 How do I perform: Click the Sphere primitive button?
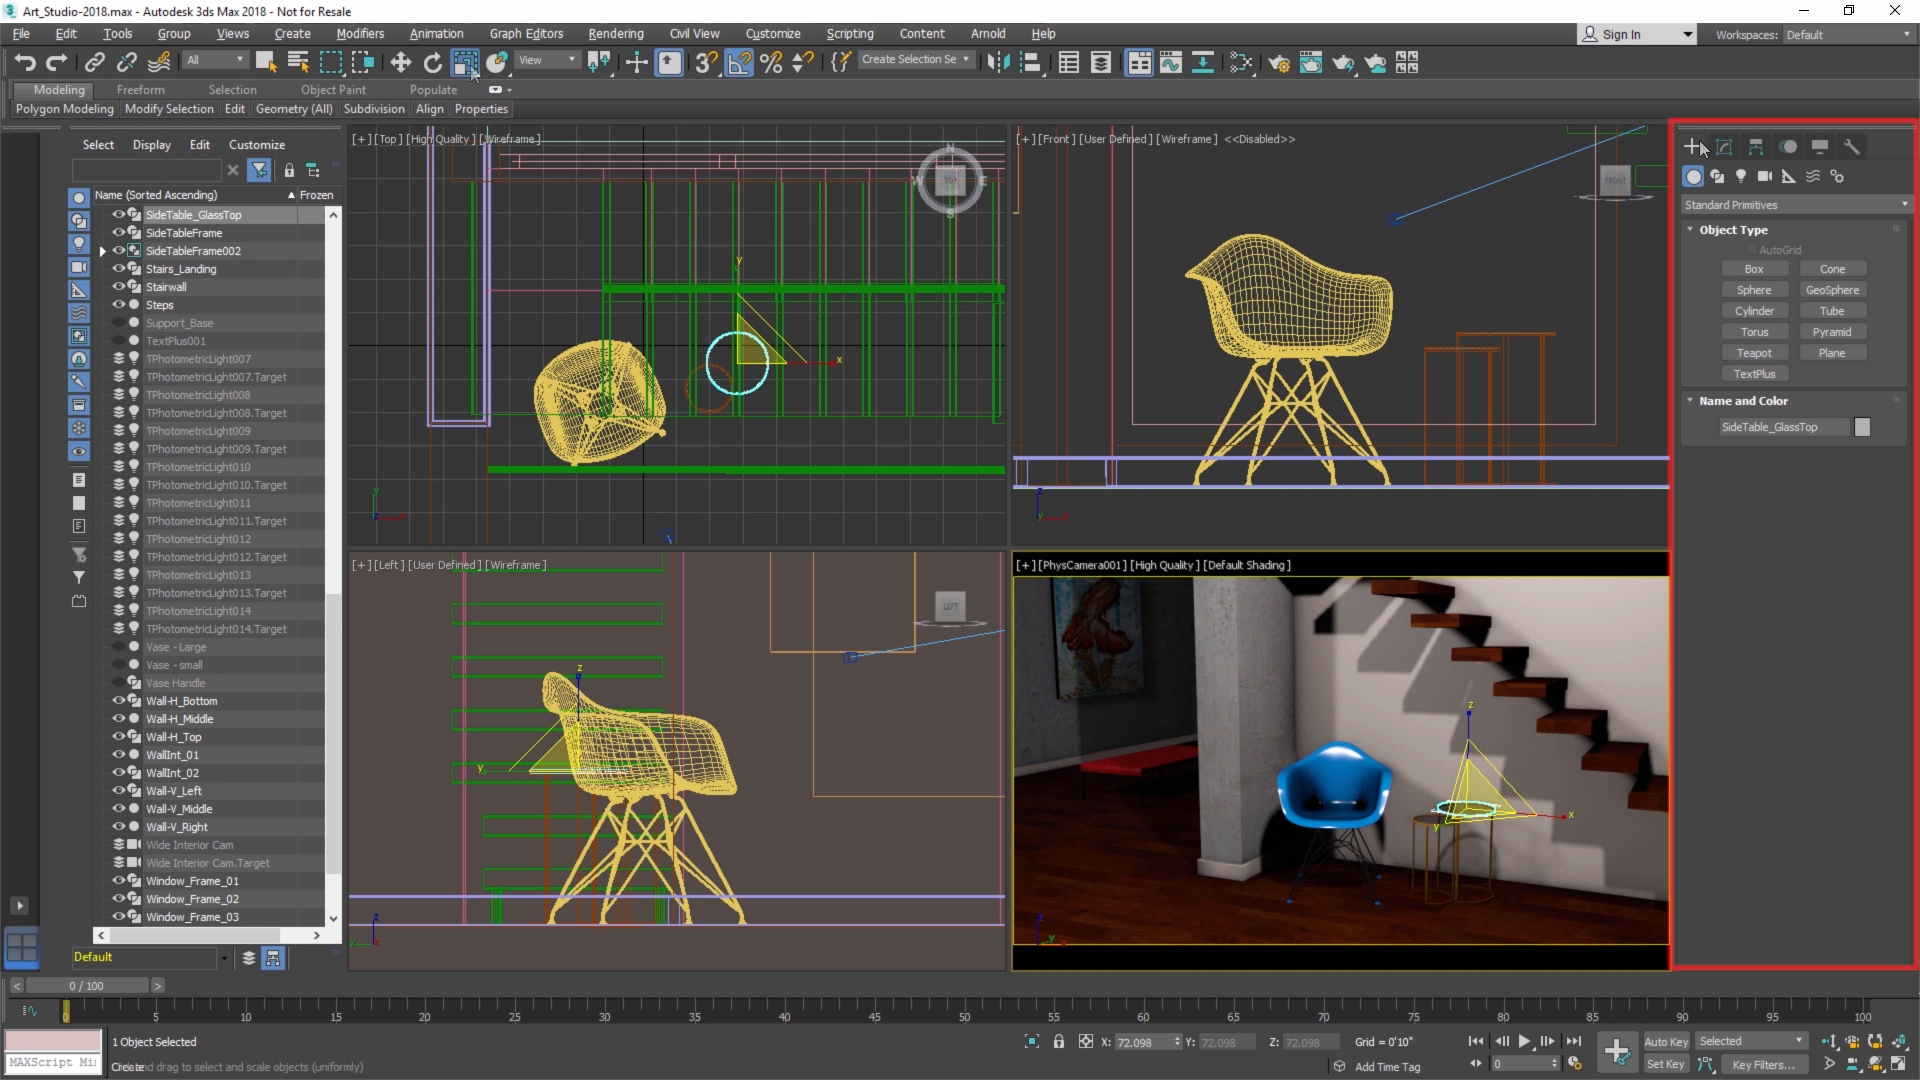pyautogui.click(x=1755, y=290)
